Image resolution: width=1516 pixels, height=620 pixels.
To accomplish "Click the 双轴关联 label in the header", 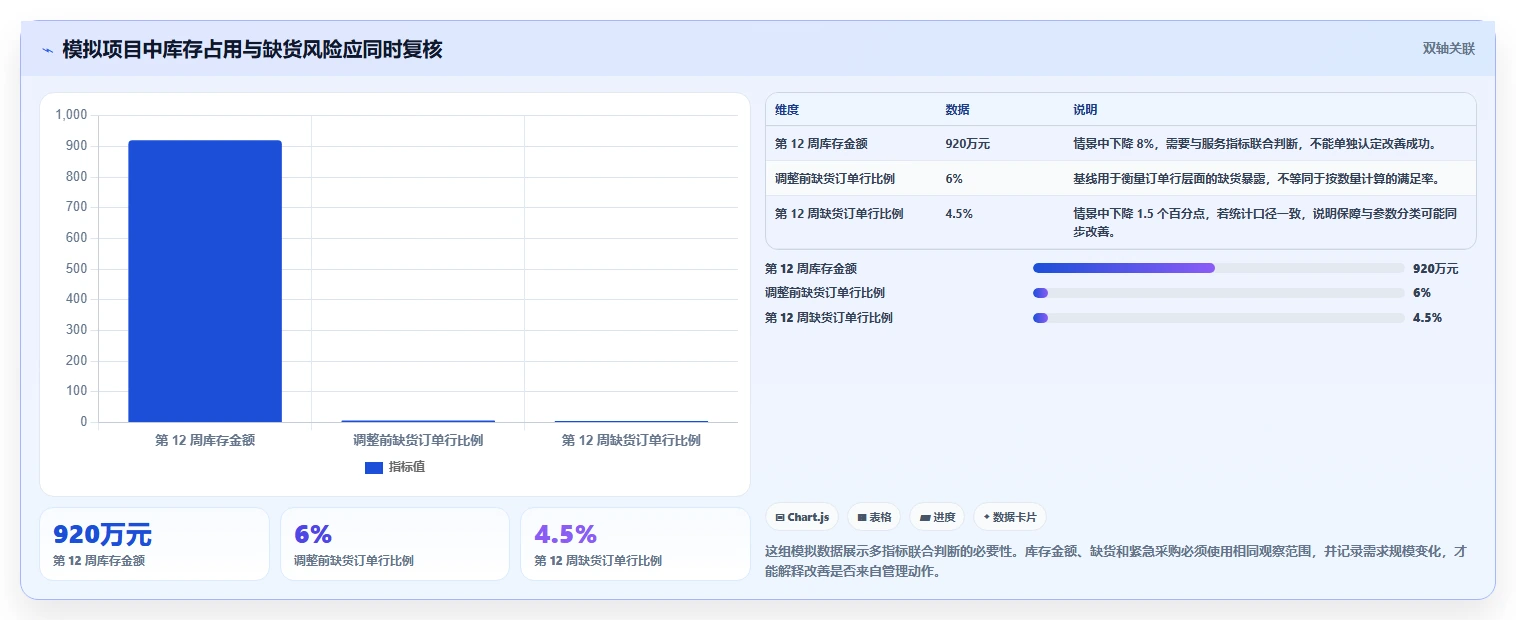I will click(1449, 48).
